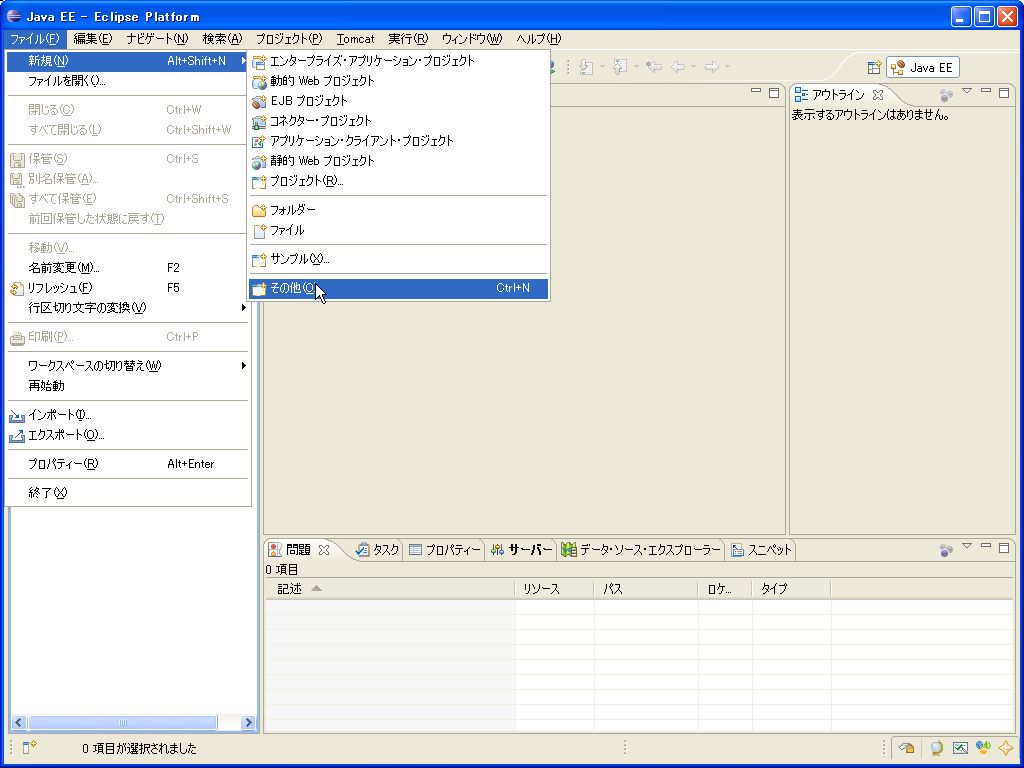Switch to the サーバー tab
Image resolution: width=1024 pixels, height=768 pixels.
(521, 550)
